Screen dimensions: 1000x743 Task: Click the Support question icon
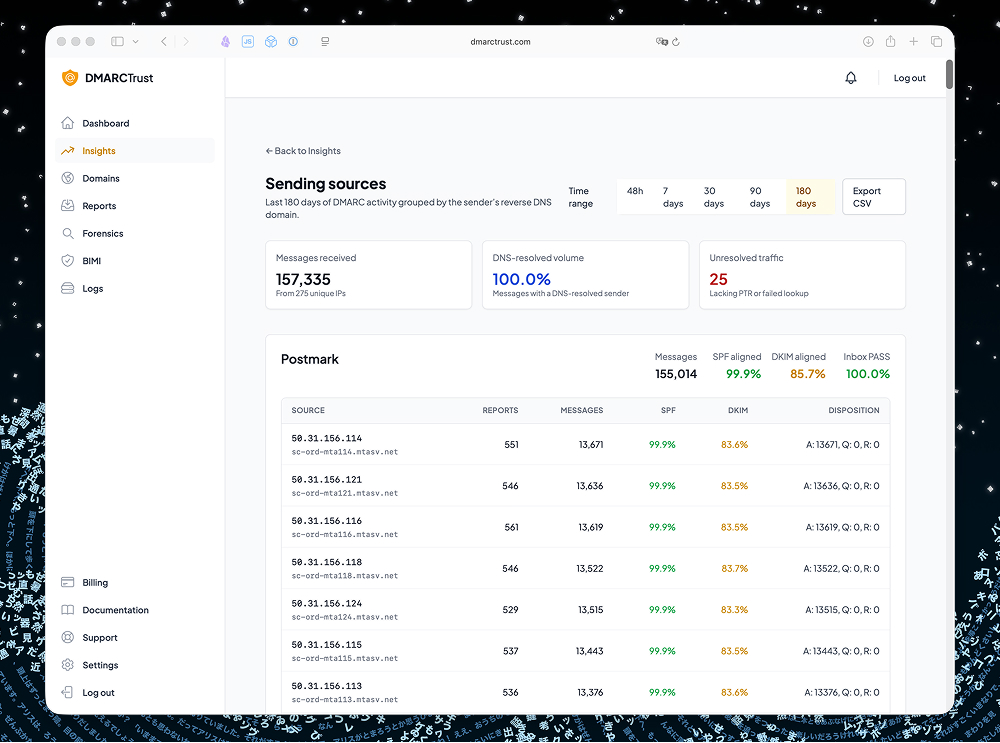click(x=68, y=637)
